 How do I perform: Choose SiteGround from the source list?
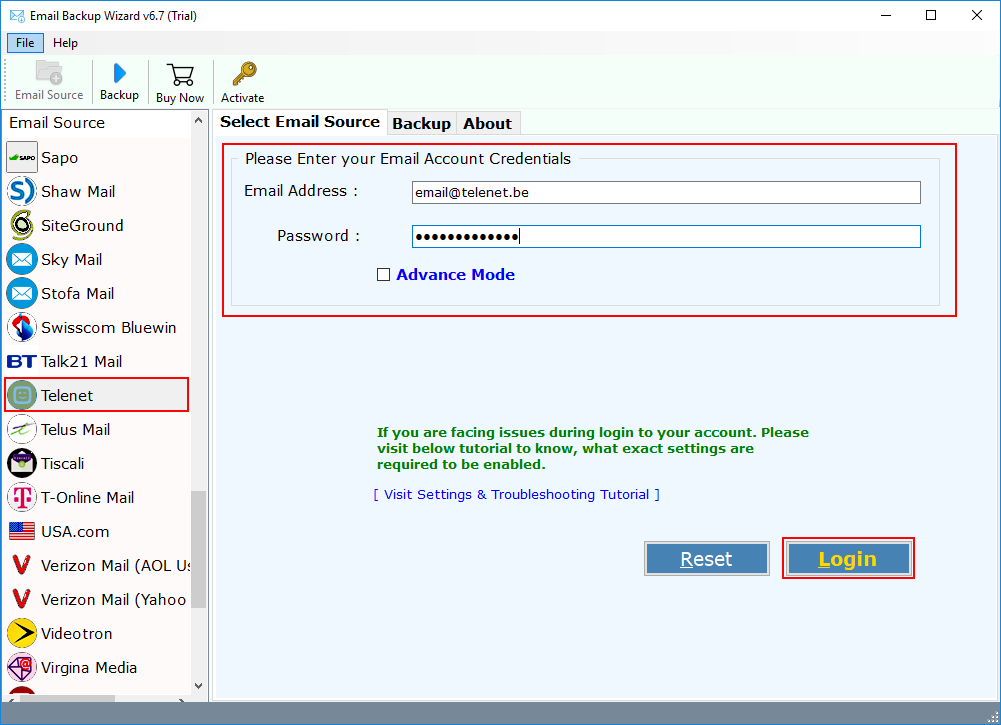(x=82, y=225)
